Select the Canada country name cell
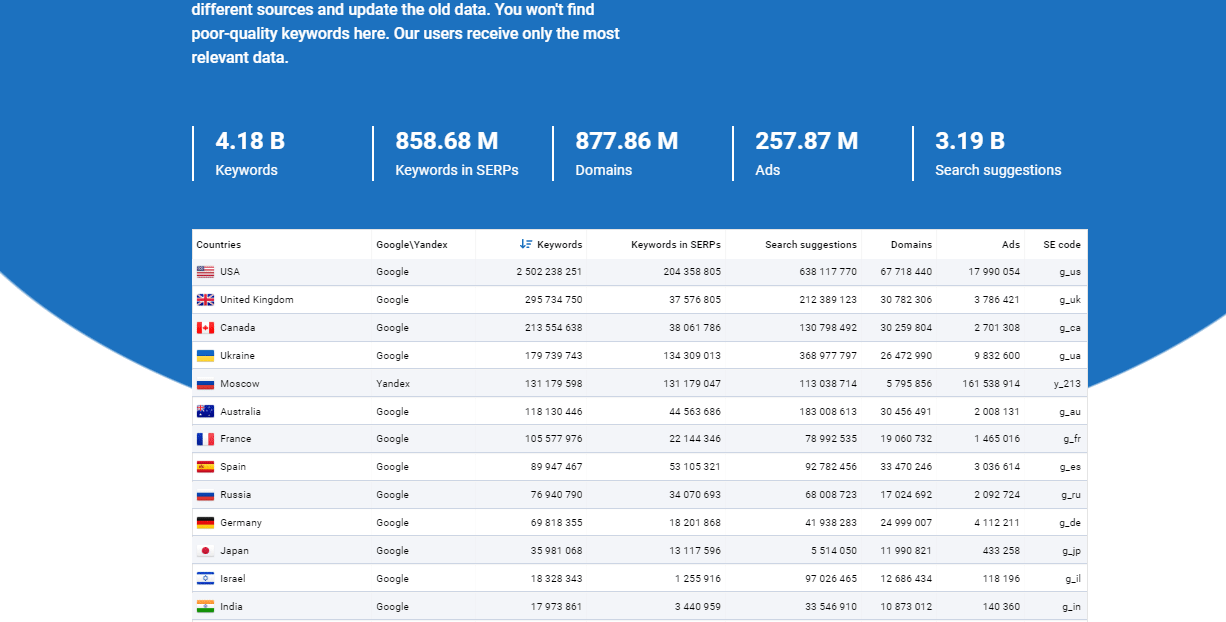 point(238,328)
